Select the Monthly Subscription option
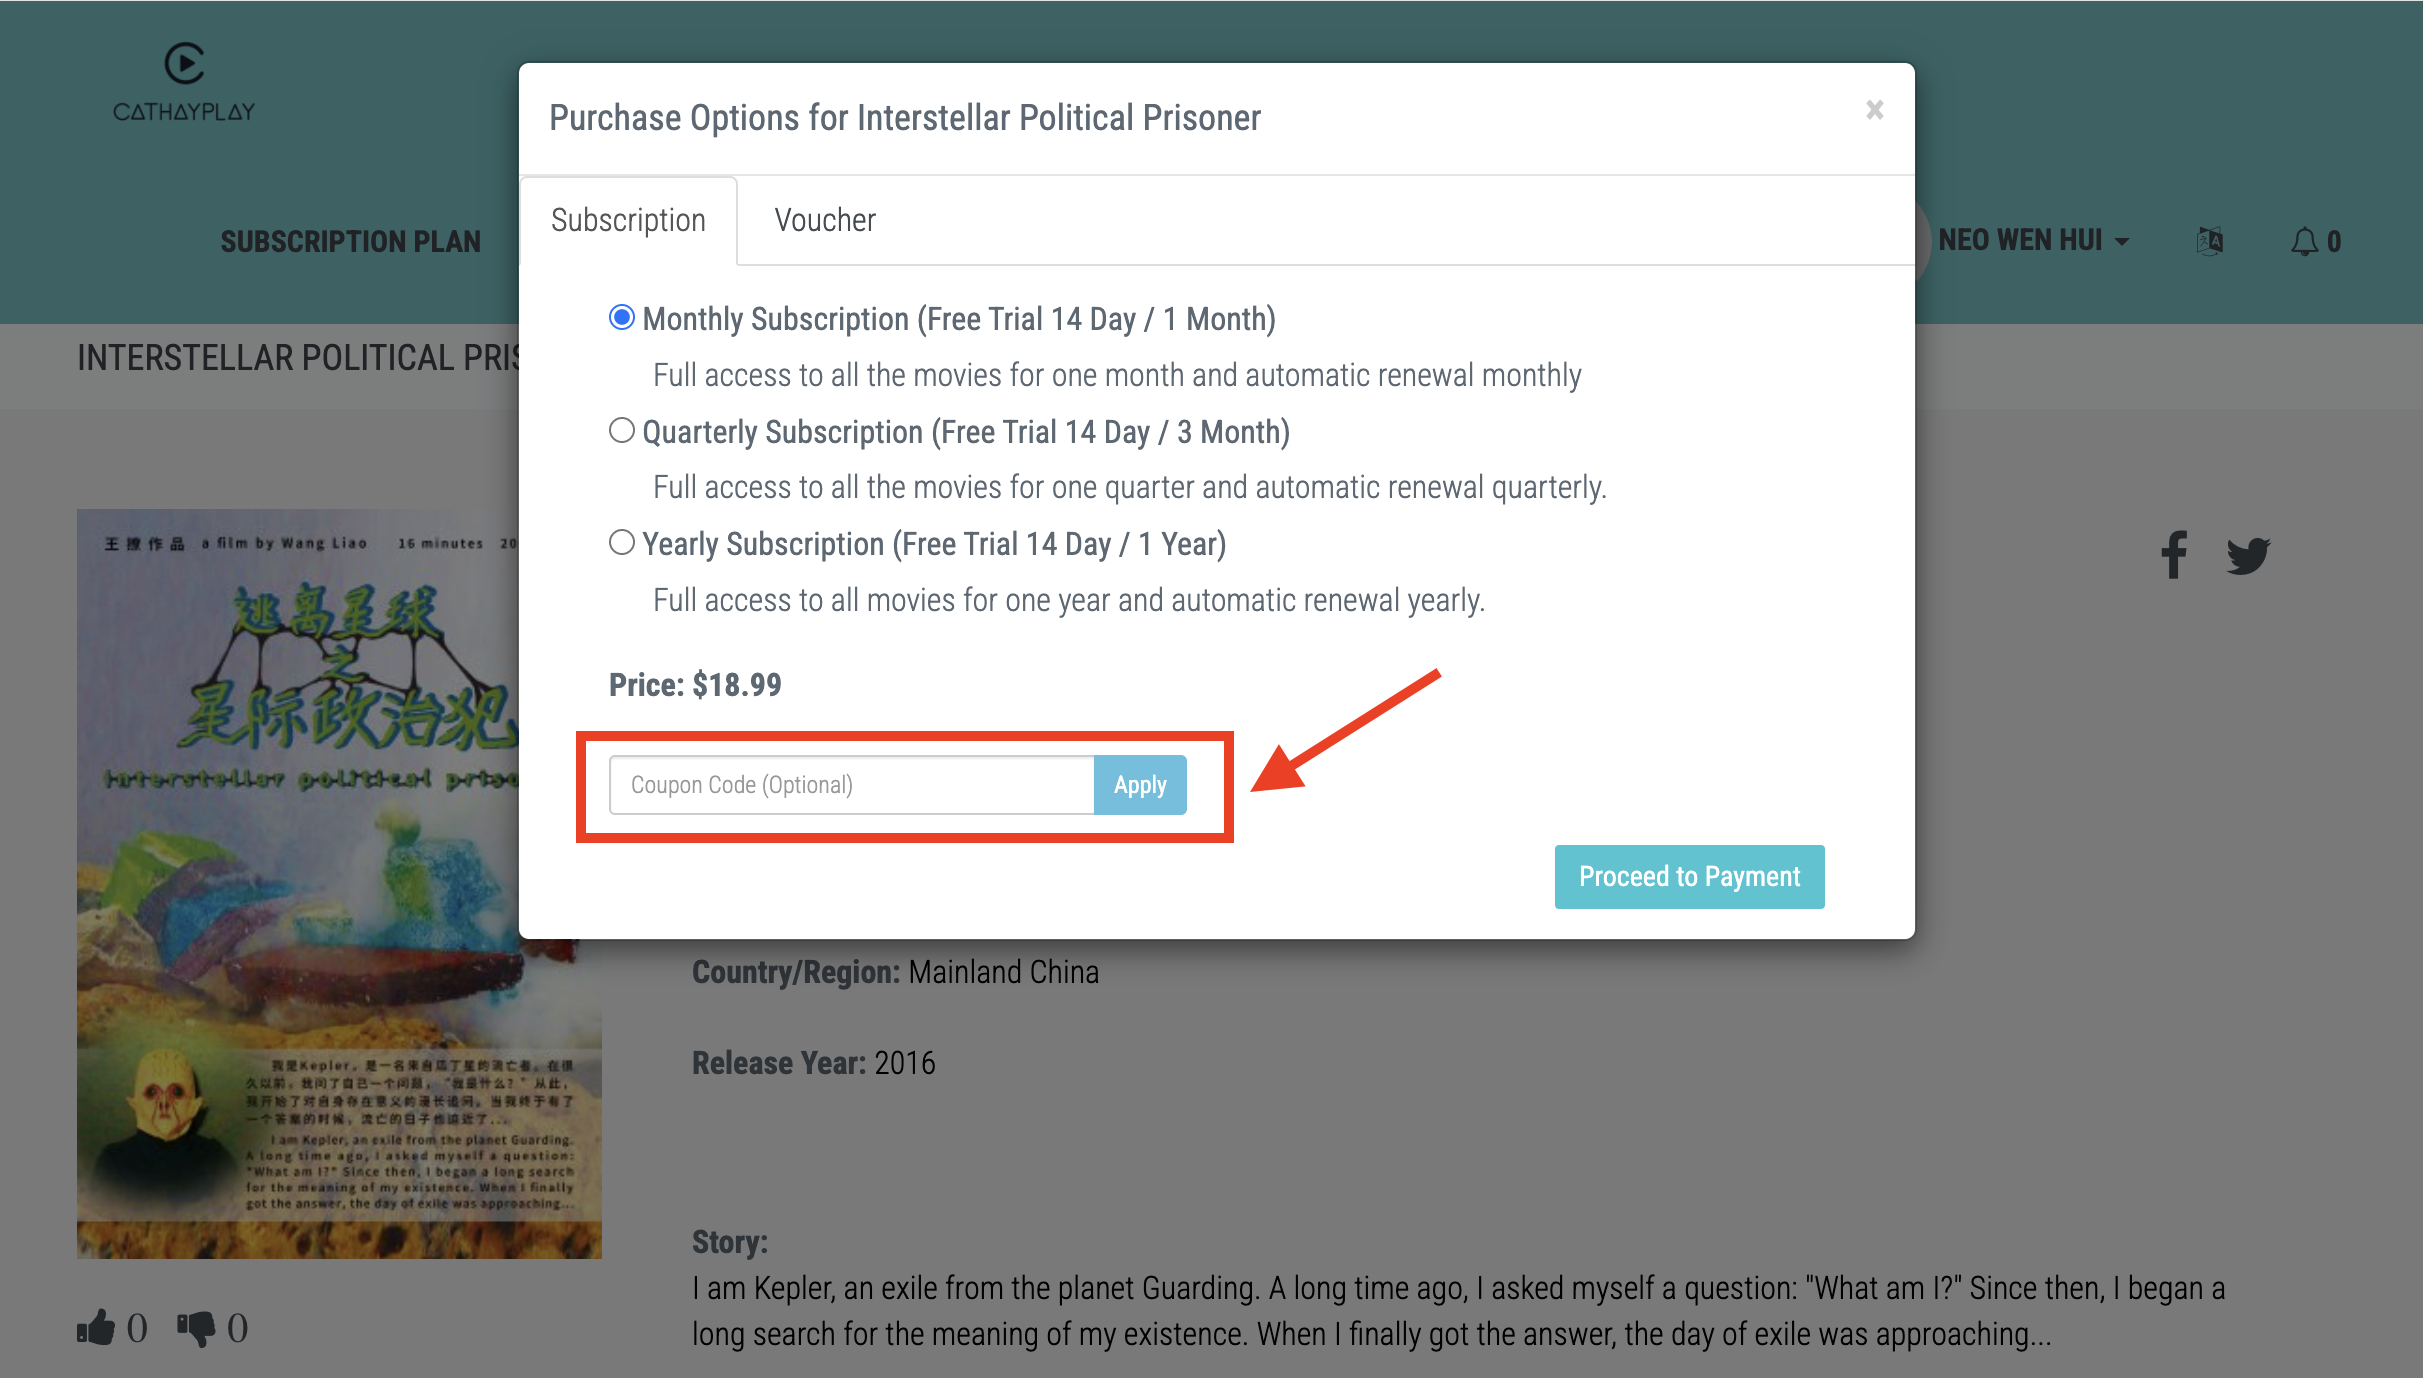 point(621,317)
